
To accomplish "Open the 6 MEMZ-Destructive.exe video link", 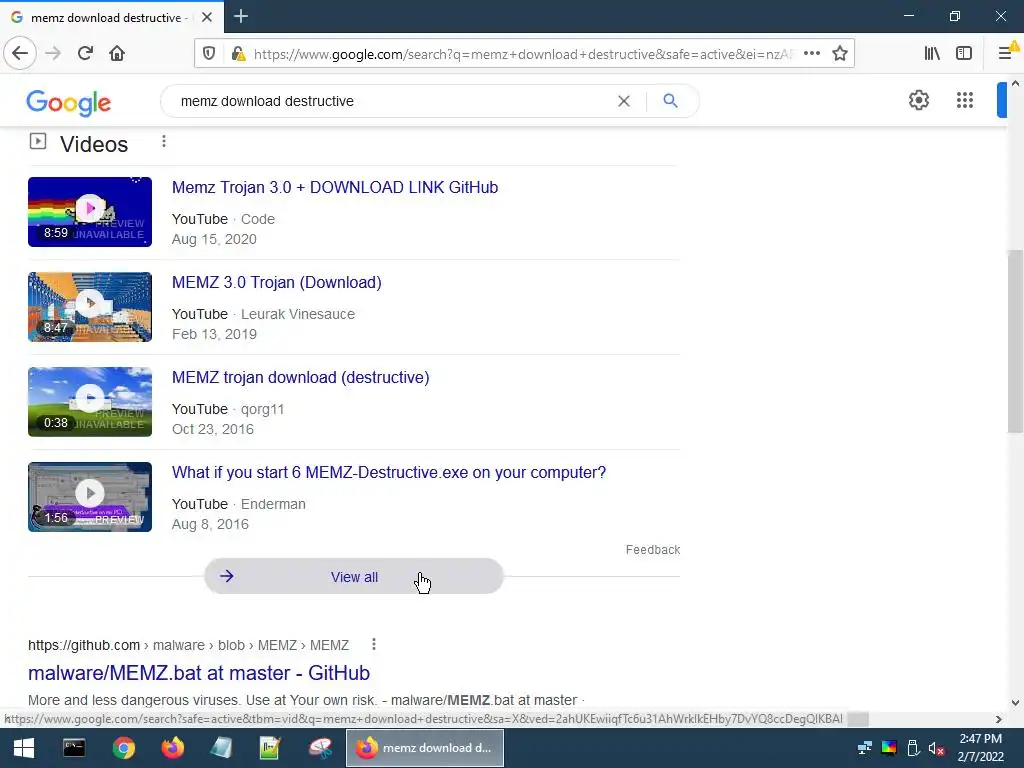I will (x=389, y=472).
